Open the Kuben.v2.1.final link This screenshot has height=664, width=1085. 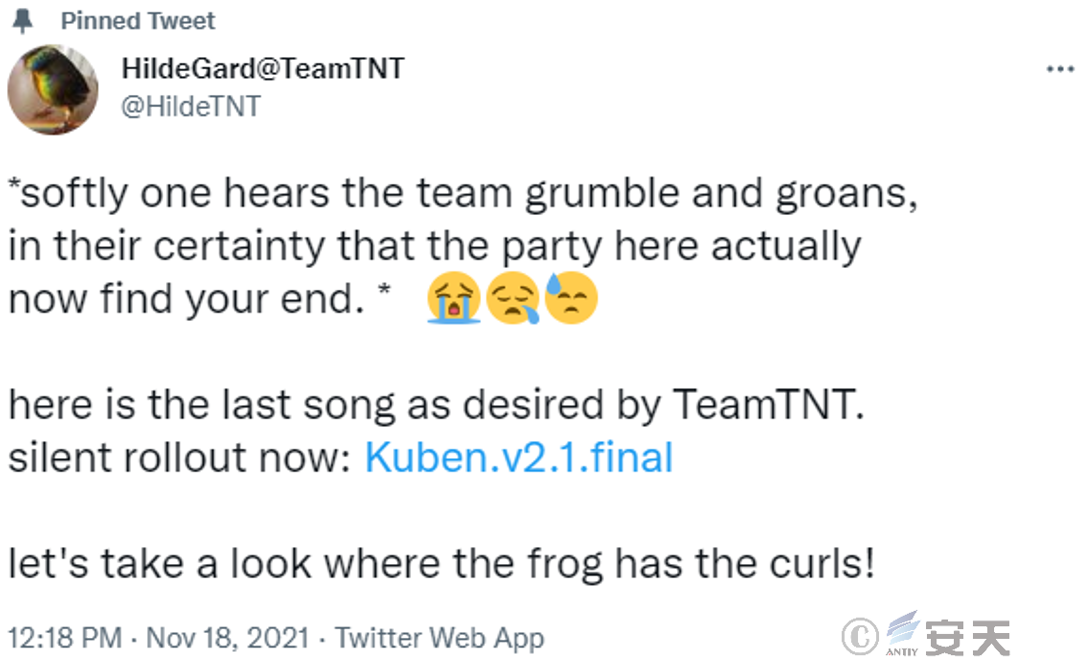point(518,457)
